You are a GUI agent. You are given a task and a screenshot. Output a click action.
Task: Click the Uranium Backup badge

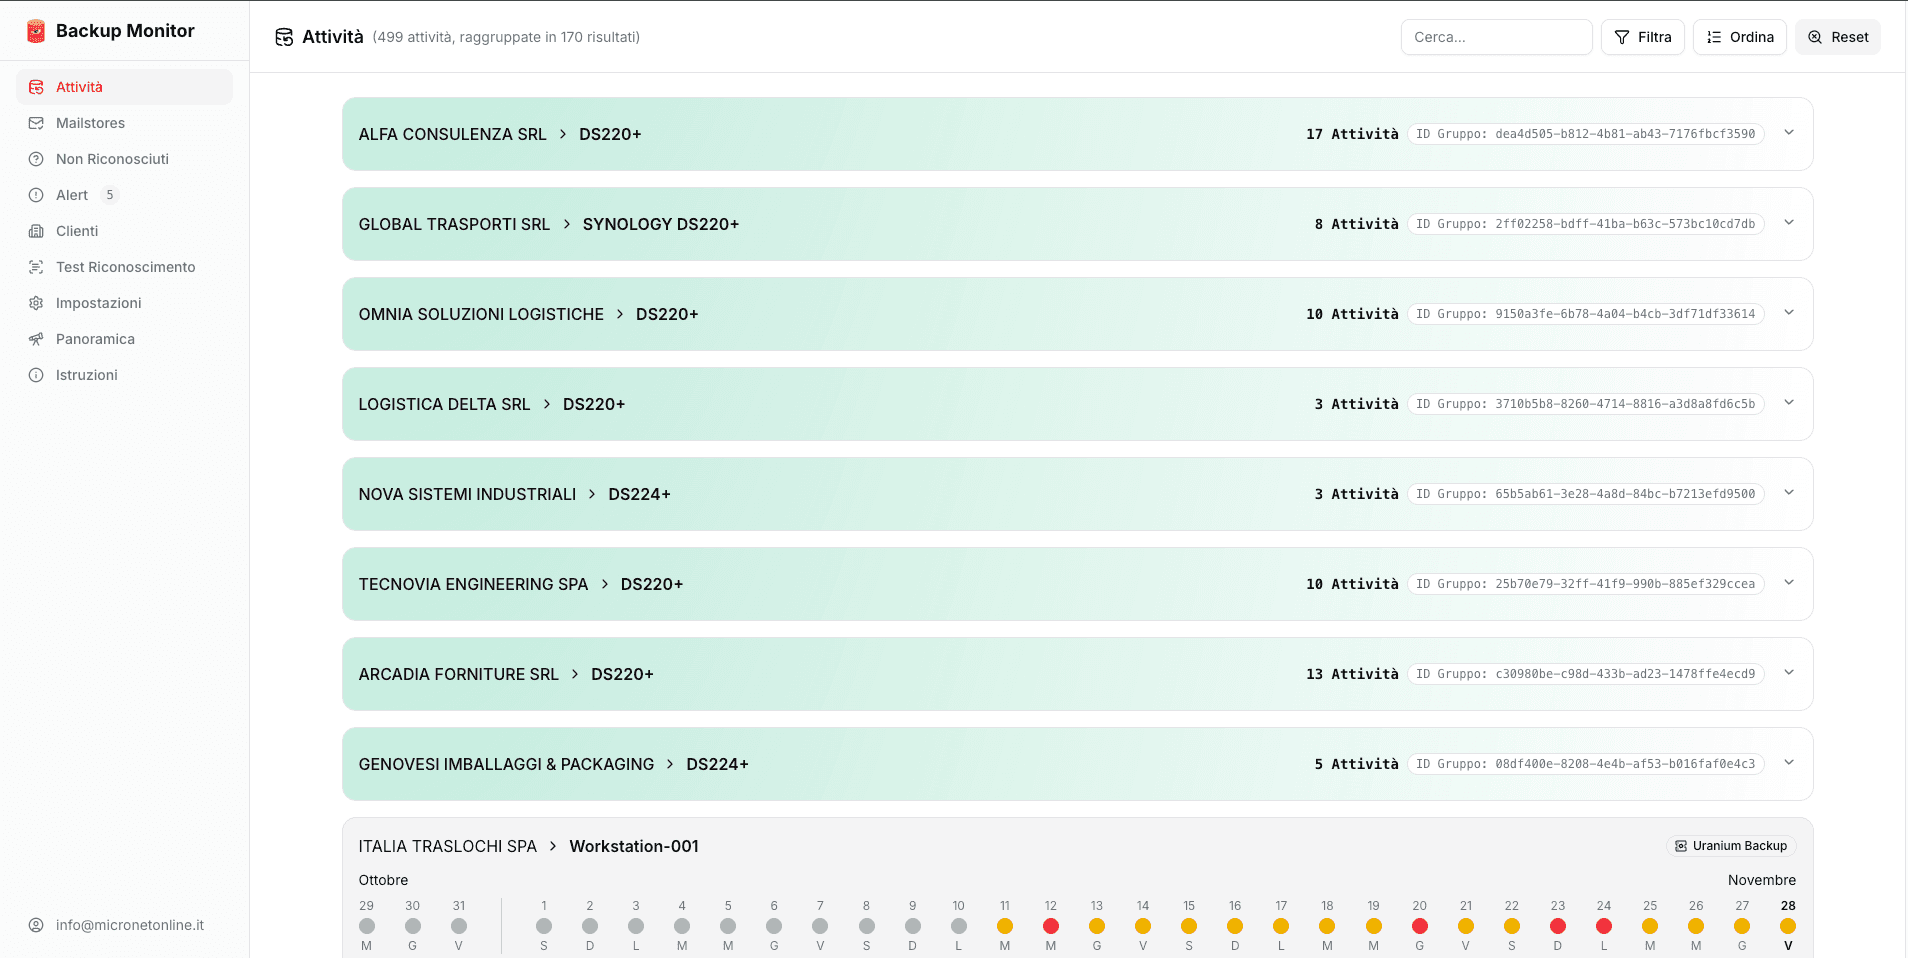1731,845
